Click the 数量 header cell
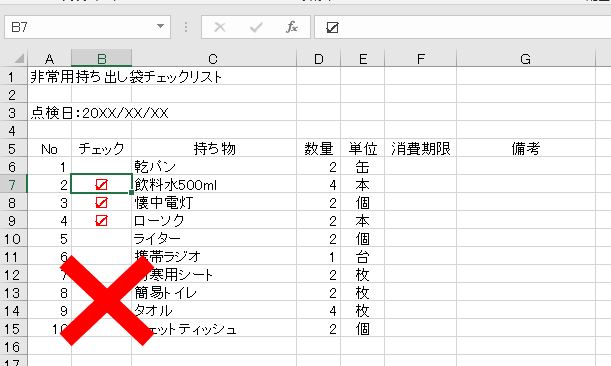The width and height of the screenshot is (611, 366). [x=318, y=149]
